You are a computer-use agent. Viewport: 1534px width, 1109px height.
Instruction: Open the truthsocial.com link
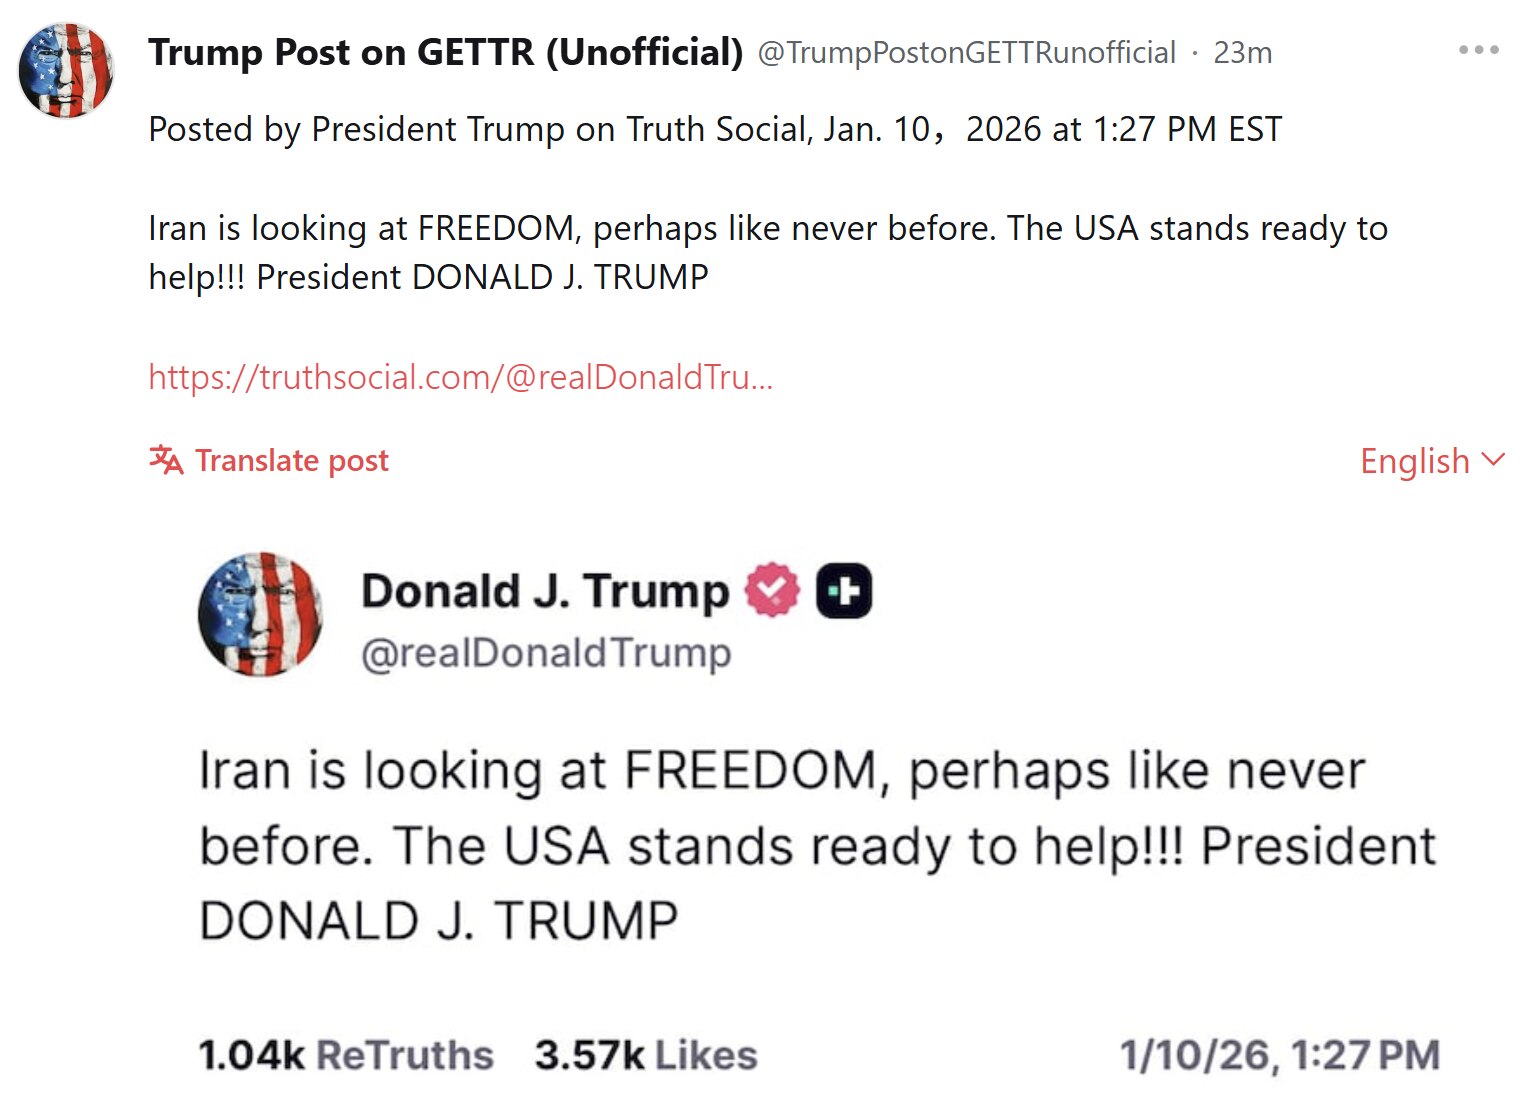[460, 377]
